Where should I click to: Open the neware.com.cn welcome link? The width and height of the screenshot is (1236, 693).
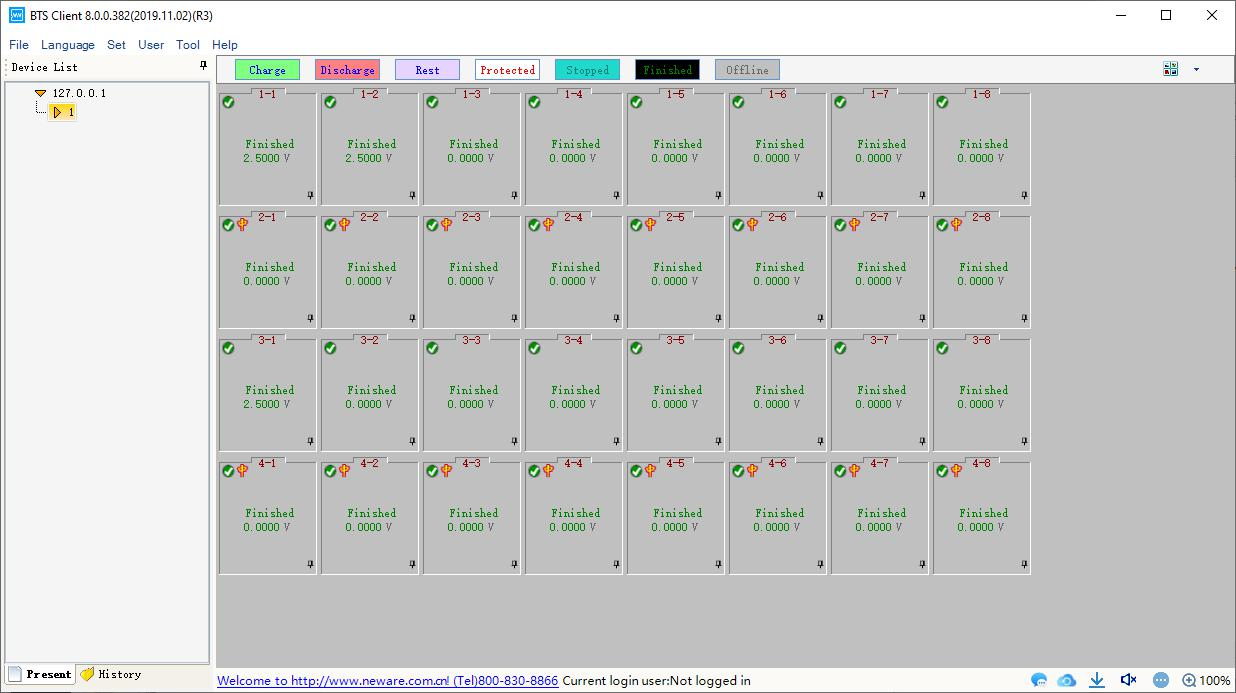388,681
